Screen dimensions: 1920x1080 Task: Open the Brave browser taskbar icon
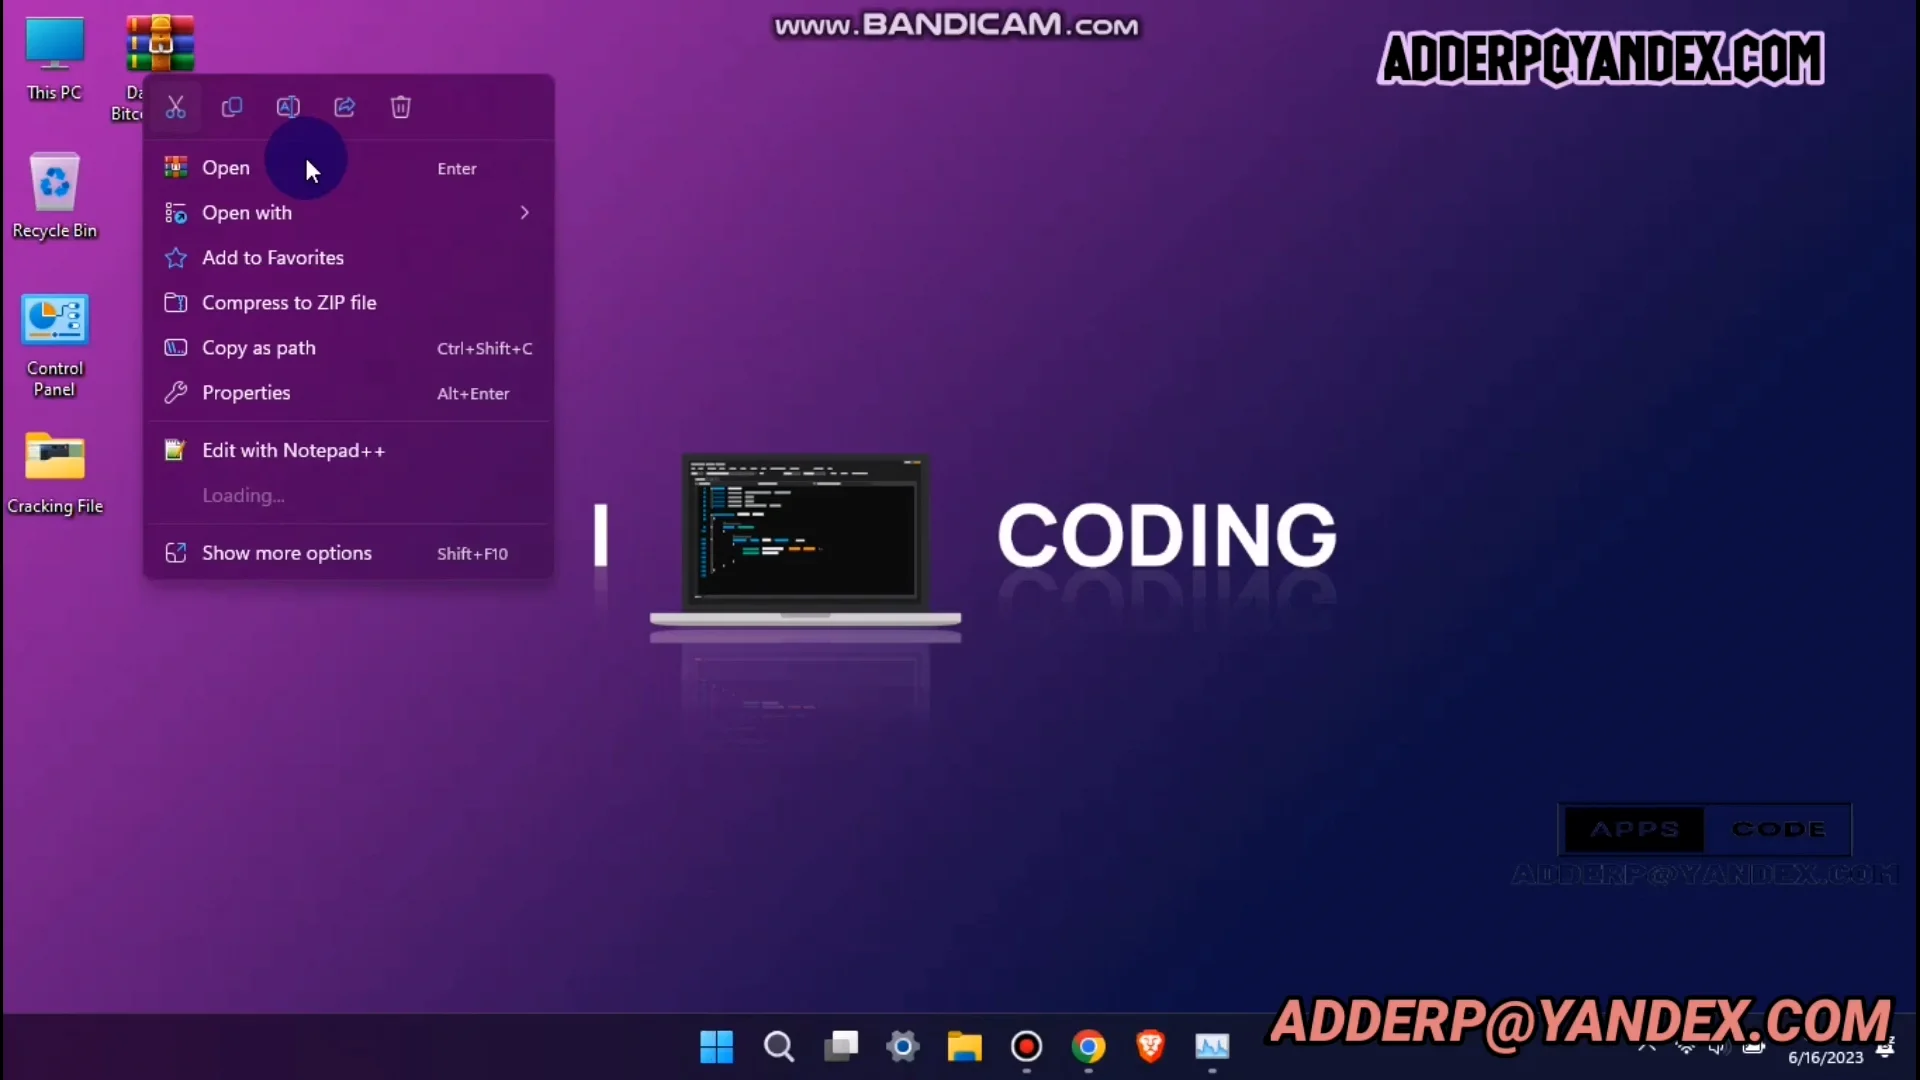tap(1150, 1047)
